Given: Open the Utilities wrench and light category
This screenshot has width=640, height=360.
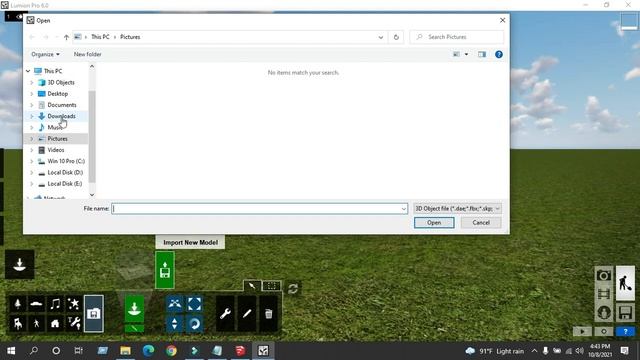Looking at the screenshot, I should click(74, 323).
